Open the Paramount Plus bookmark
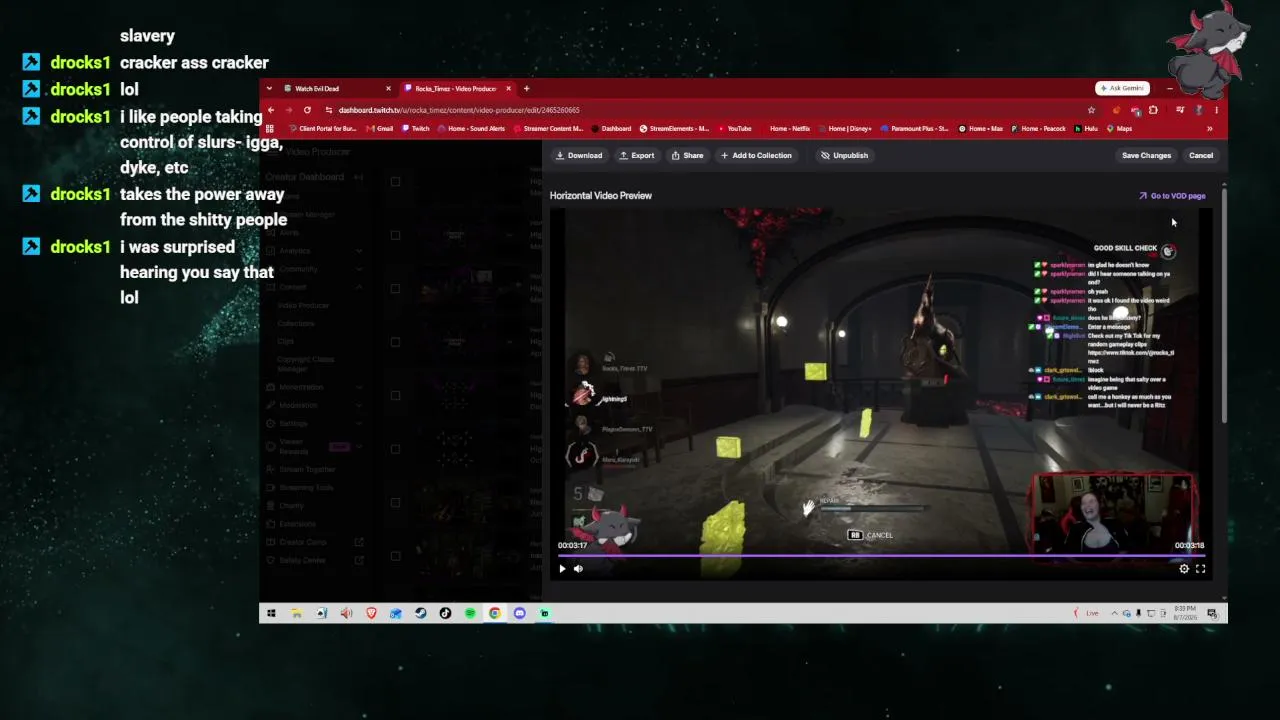The image size is (1280, 720). 914,129
